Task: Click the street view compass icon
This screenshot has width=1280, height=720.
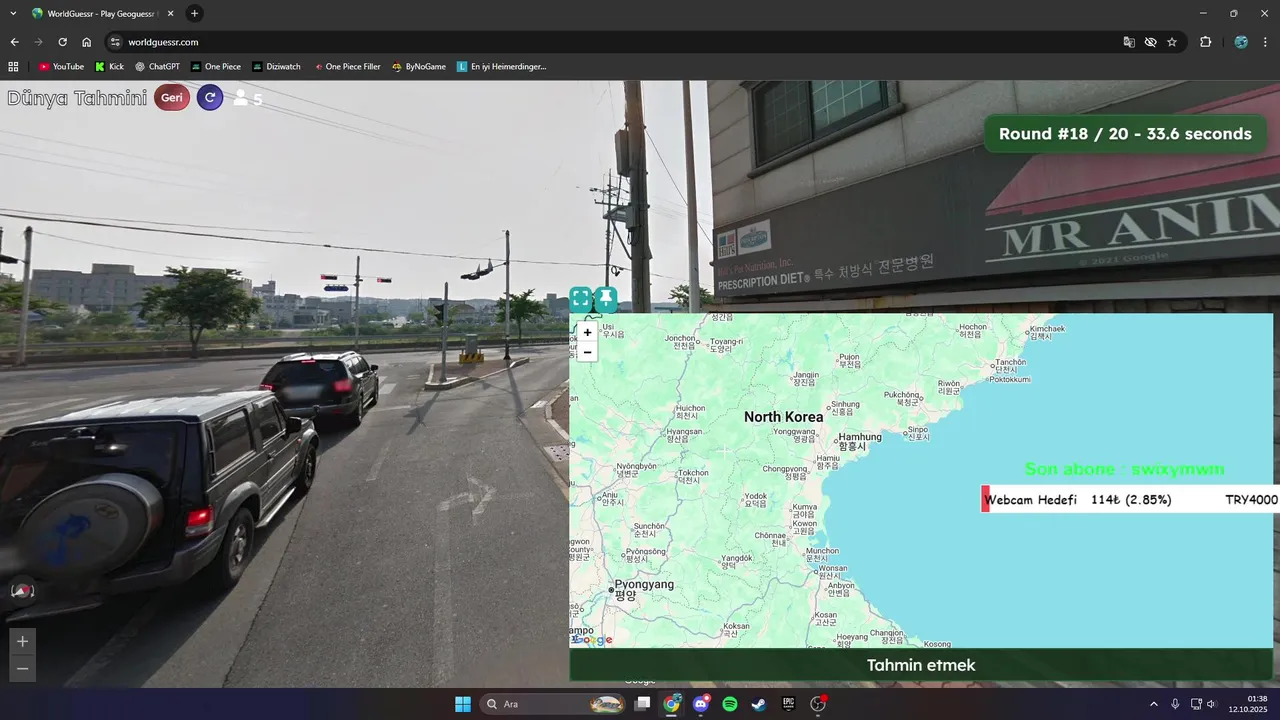Action: tap(22, 591)
